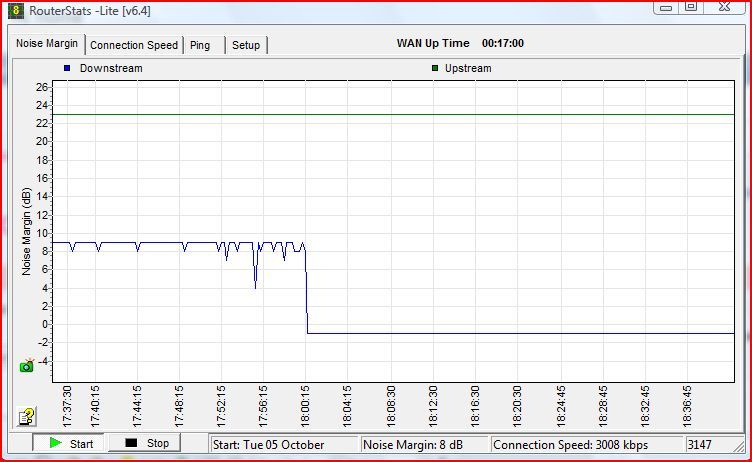Click the green Upstream legend marker

coord(435,68)
